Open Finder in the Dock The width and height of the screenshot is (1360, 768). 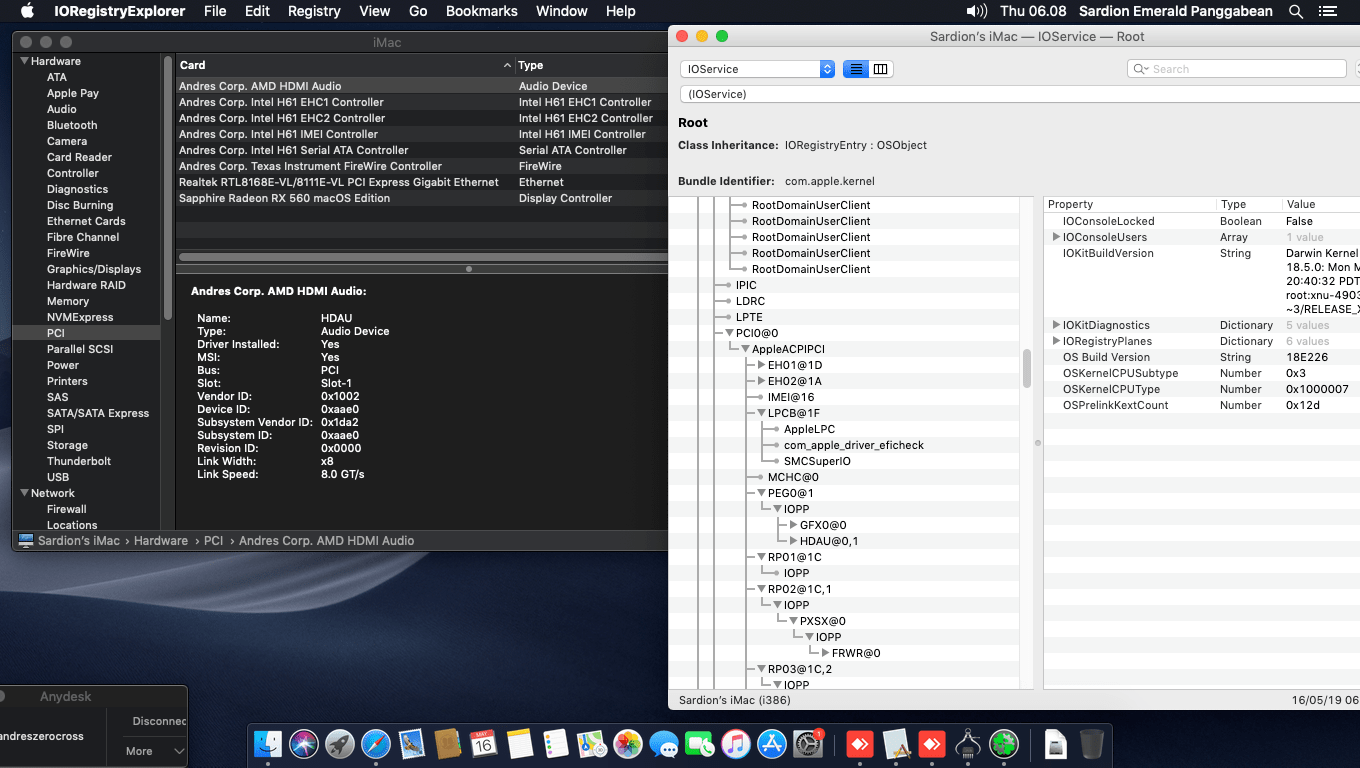tap(268, 744)
